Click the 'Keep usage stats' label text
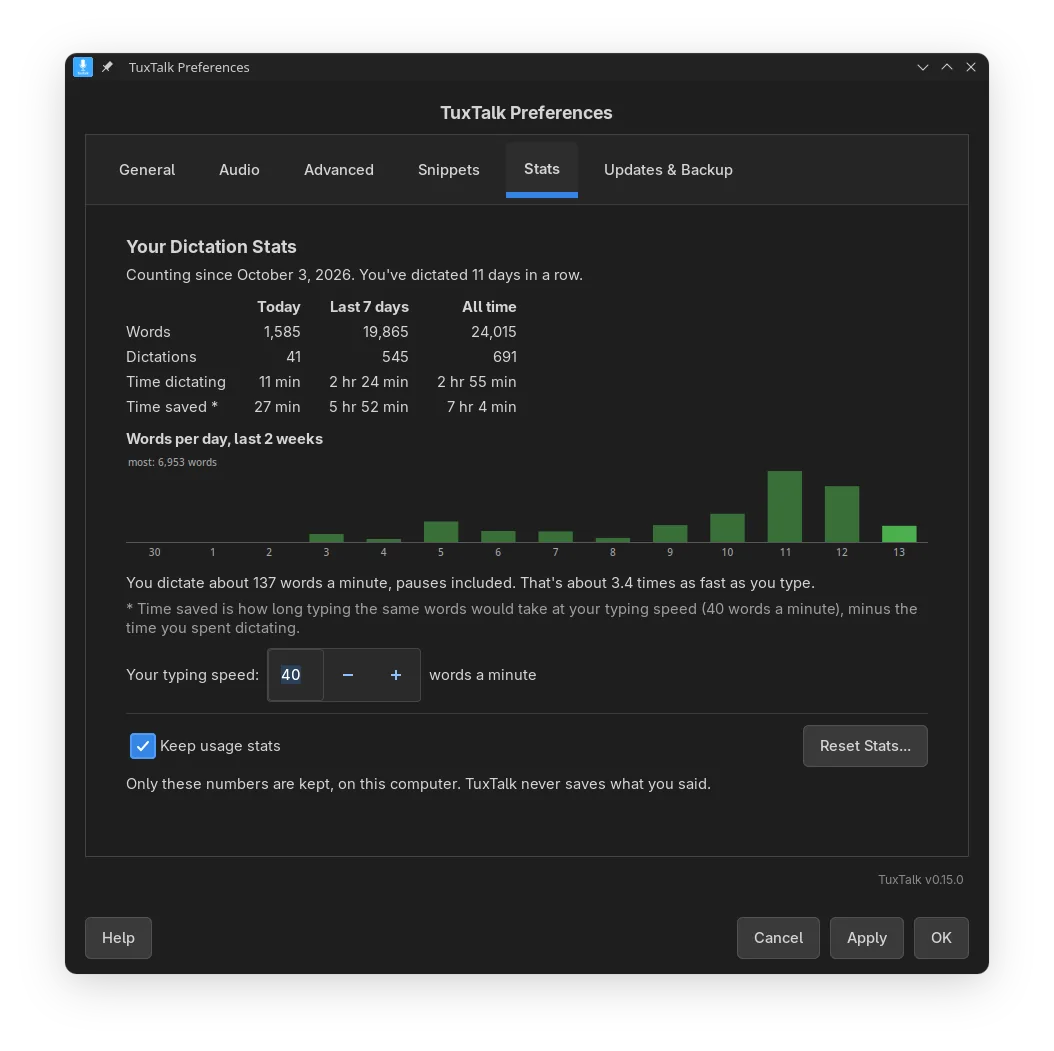 pyautogui.click(x=220, y=746)
